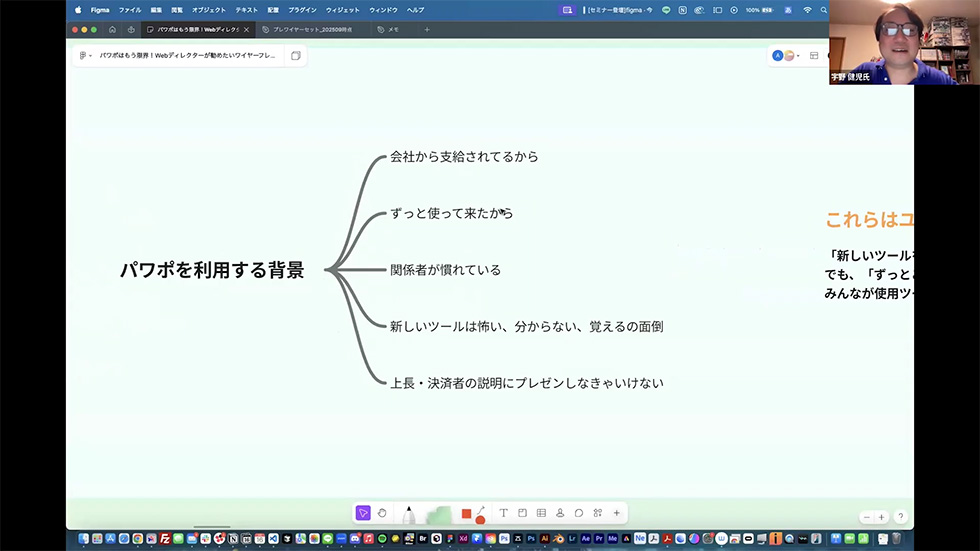Open the Apple menu
This screenshot has width=980, height=551.
(x=78, y=10)
